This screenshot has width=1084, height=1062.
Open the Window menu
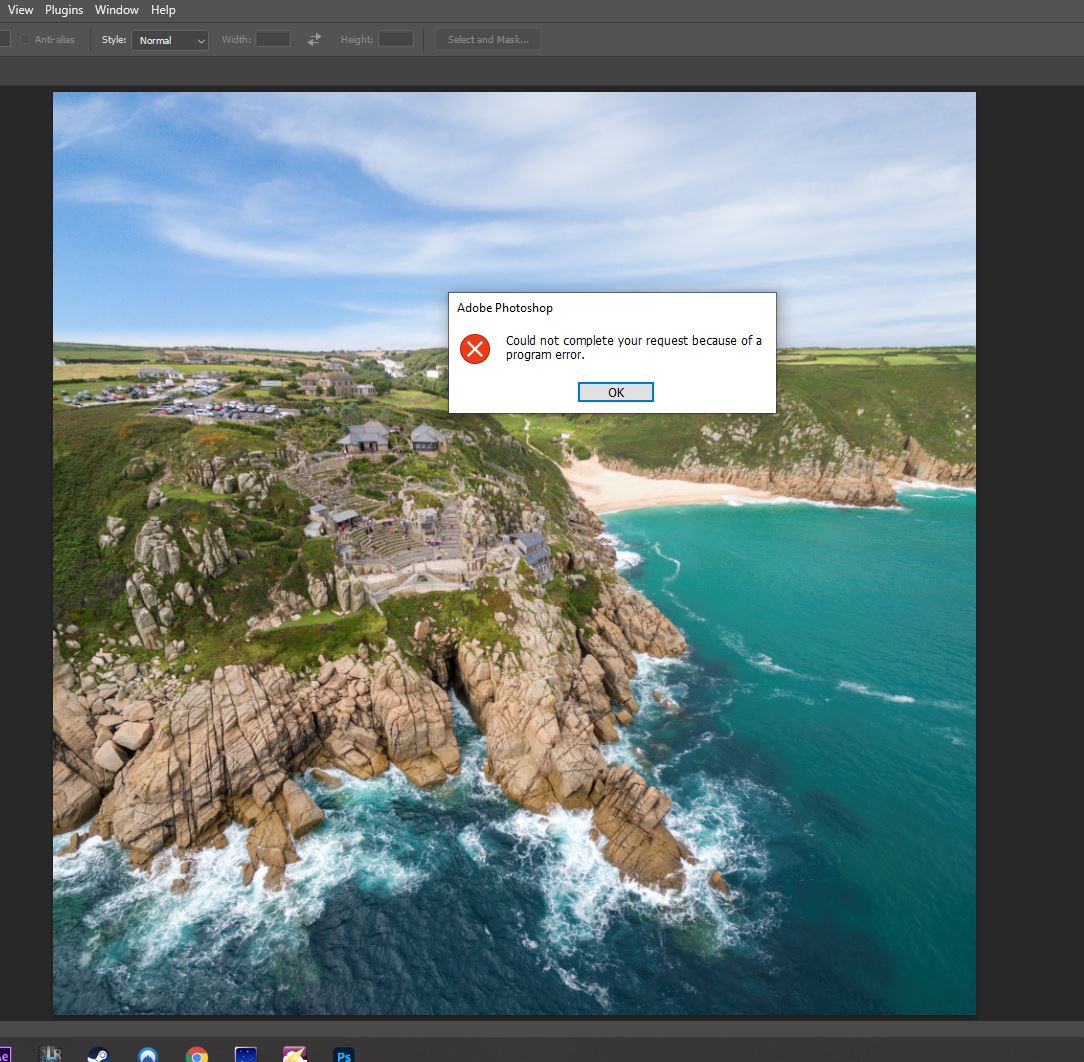(117, 10)
